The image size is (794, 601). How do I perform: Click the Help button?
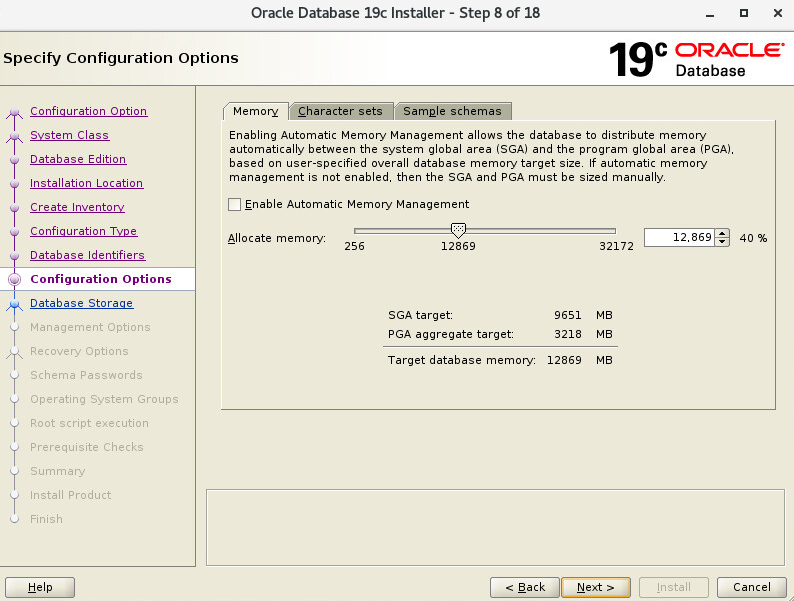(x=40, y=587)
